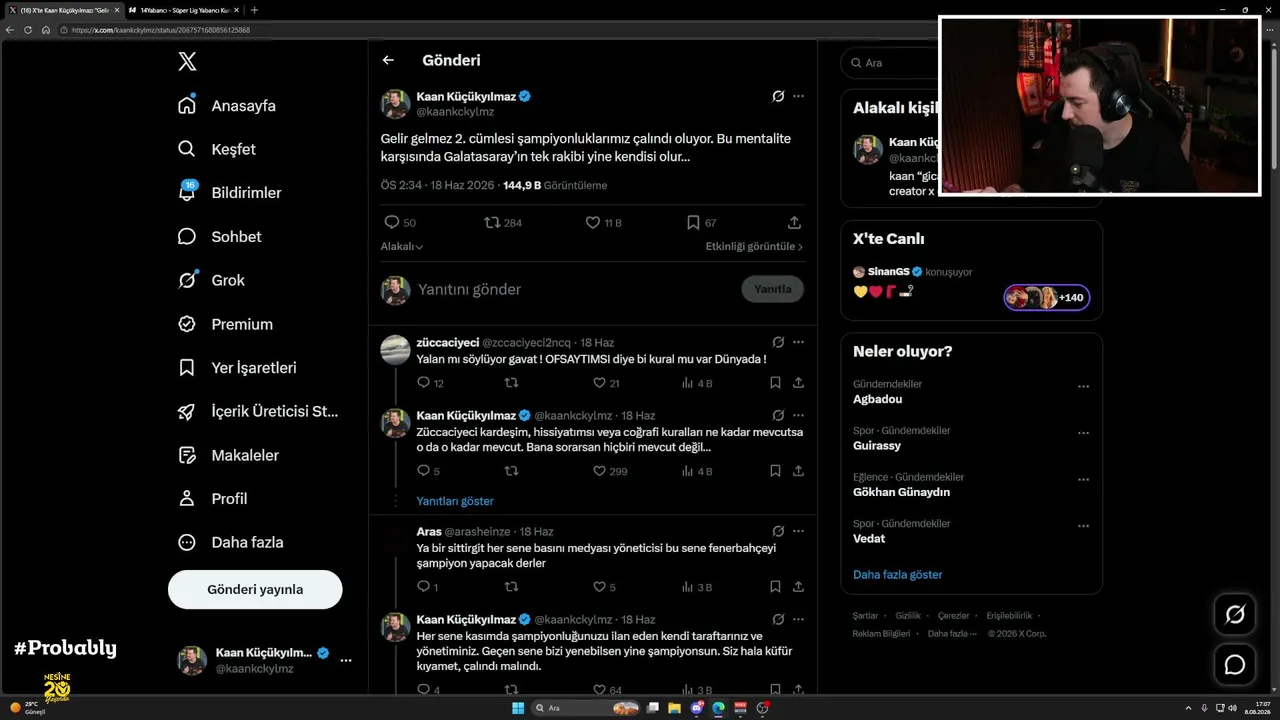
Task: Open Yer İşaretleri in the sidebar
Action: [x=237, y=368]
